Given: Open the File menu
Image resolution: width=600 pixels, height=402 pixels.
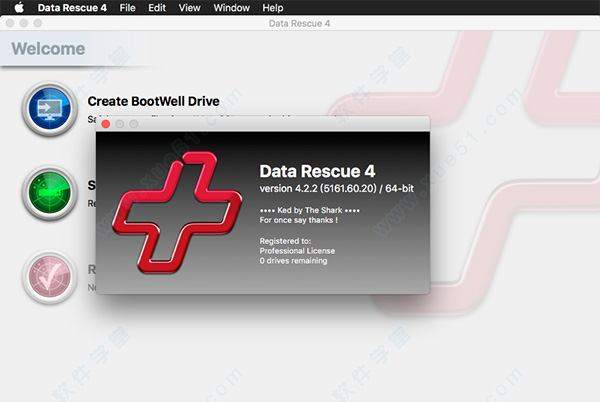Looking at the screenshot, I should pos(127,8).
